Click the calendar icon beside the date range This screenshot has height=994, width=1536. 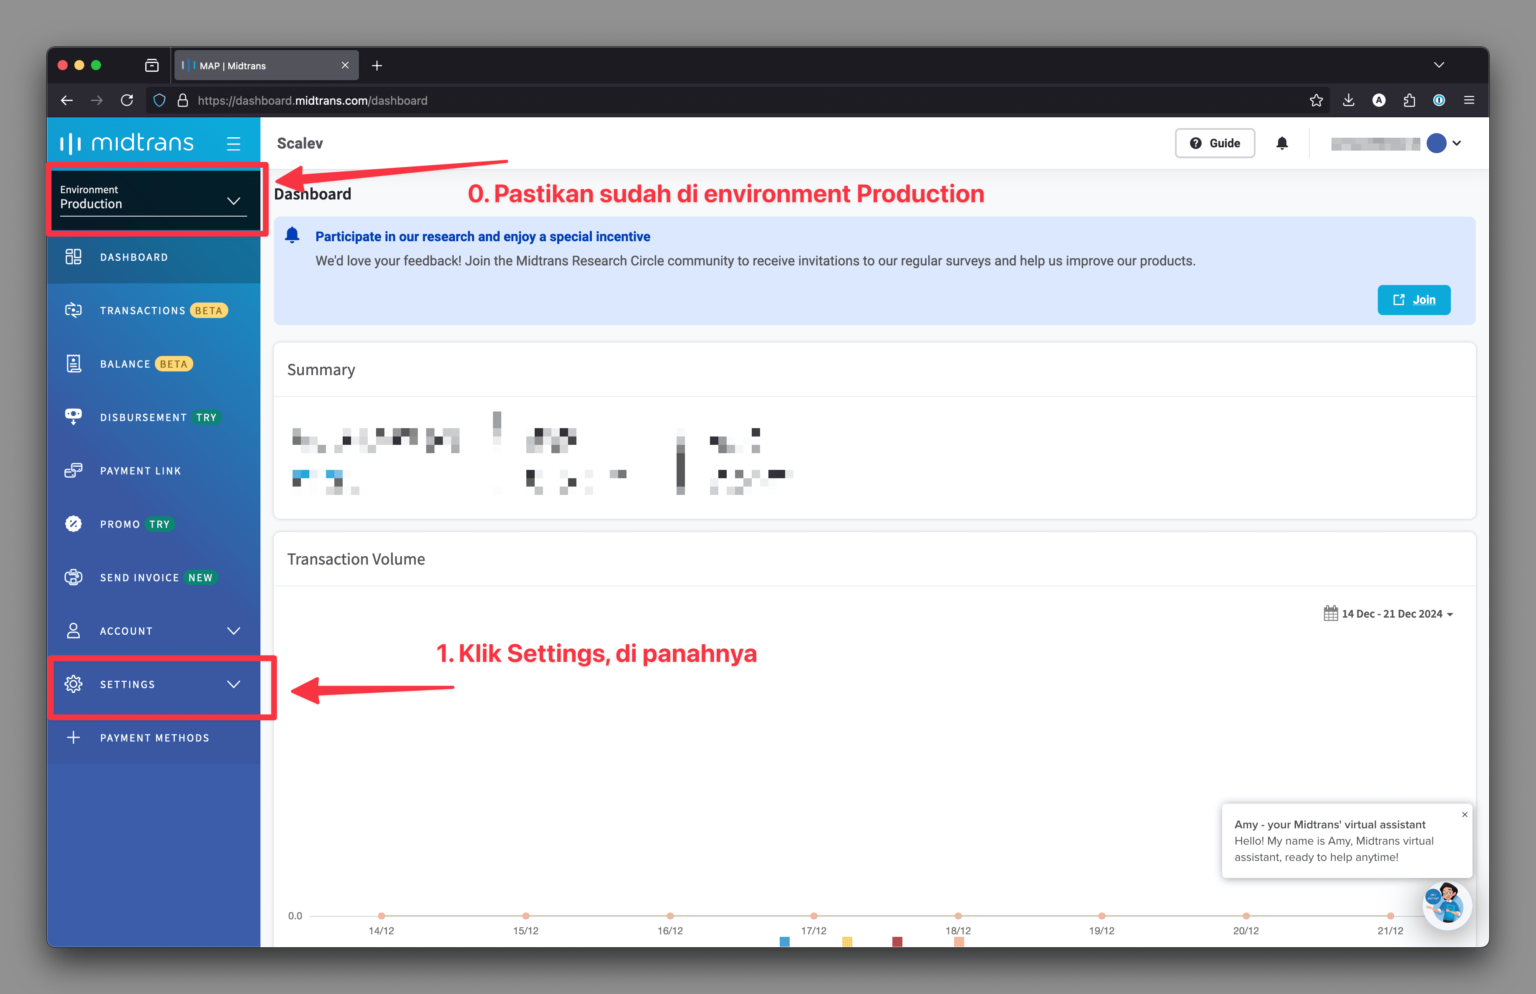(x=1331, y=613)
